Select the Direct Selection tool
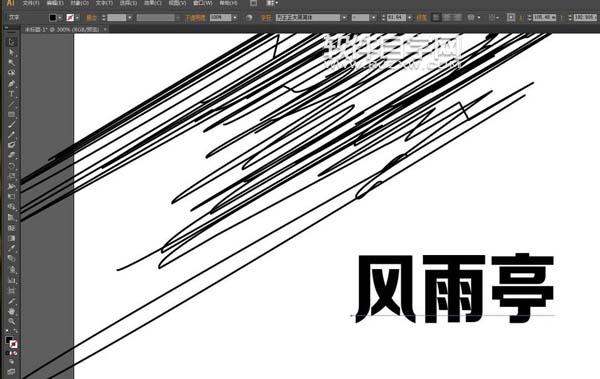Image resolution: width=600 pixels, height=379 pixels. click(x=12, y=52)
